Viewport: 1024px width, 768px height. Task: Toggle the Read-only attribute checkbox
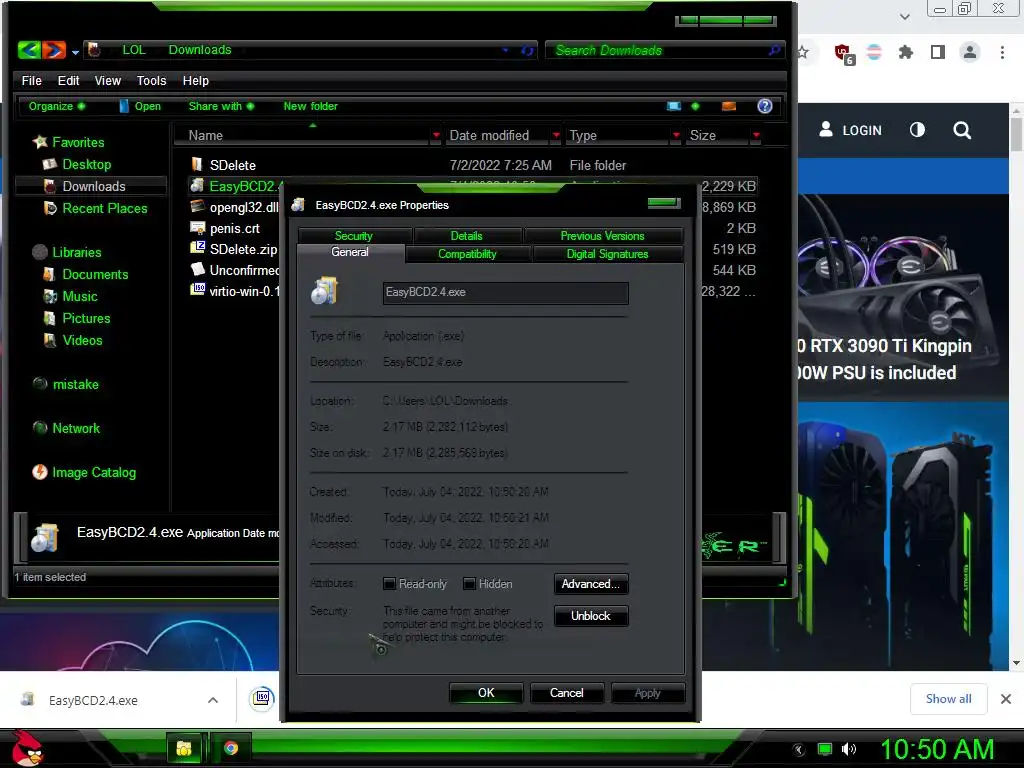389,584
